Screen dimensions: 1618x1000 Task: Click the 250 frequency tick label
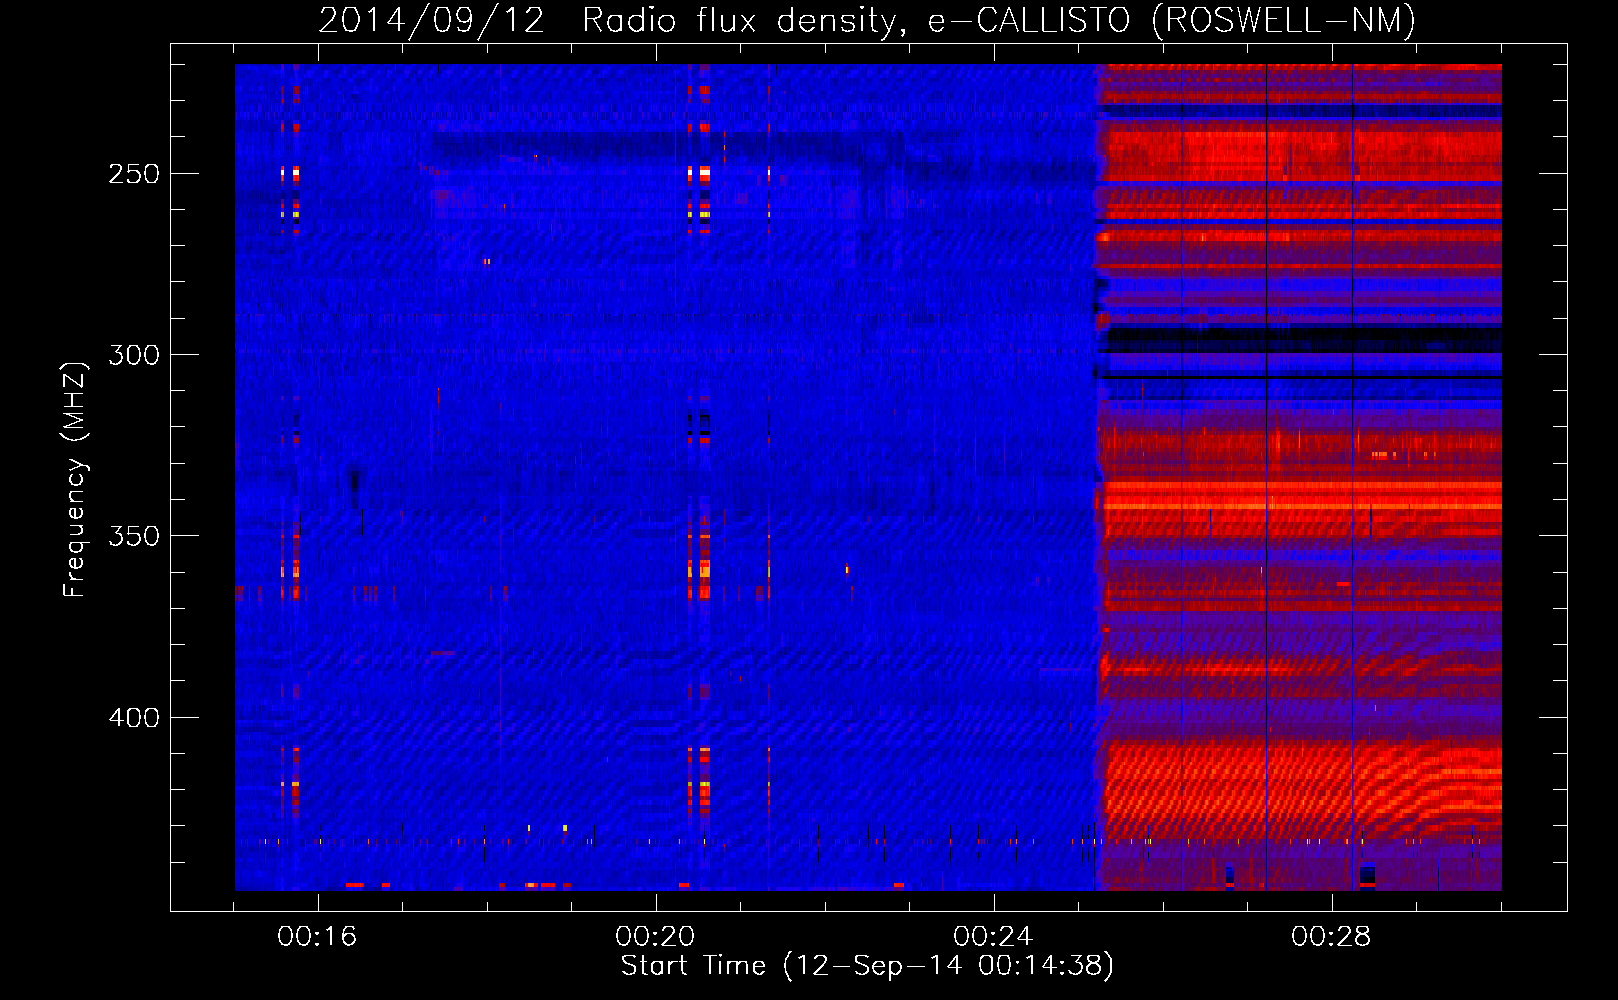(134, 174)
